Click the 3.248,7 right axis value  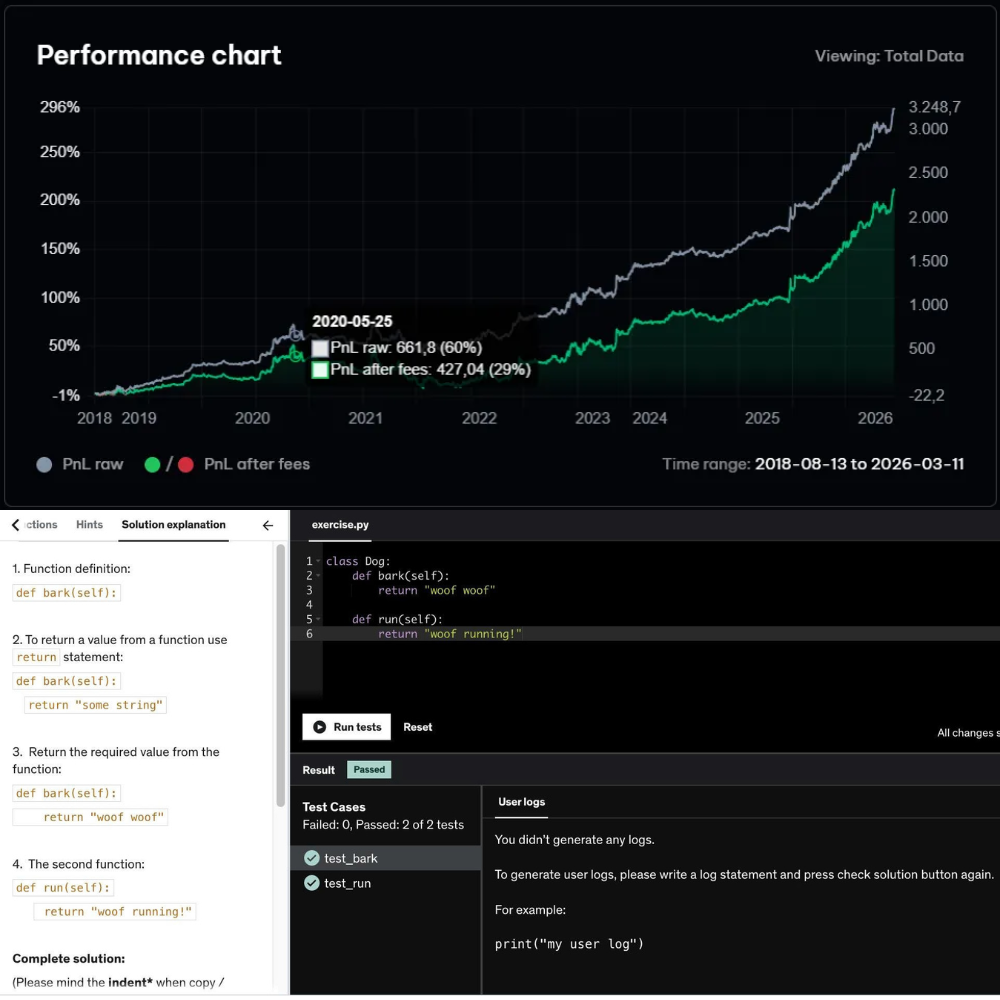tap(934, 107)
